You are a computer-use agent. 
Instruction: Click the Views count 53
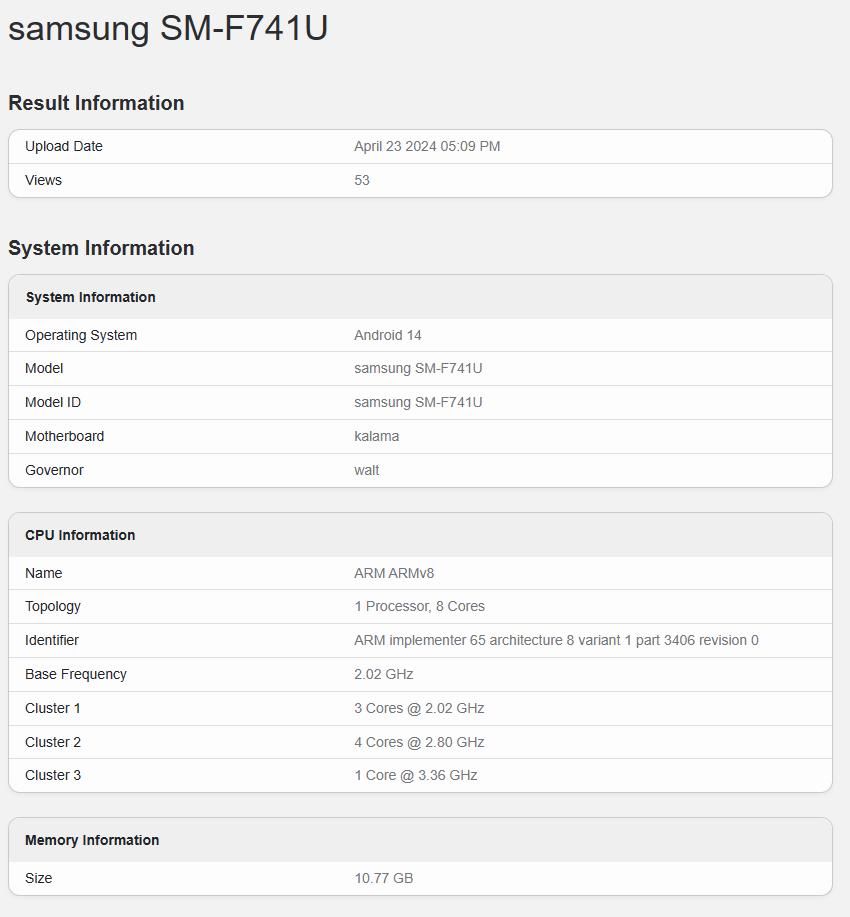pos(362,180)
